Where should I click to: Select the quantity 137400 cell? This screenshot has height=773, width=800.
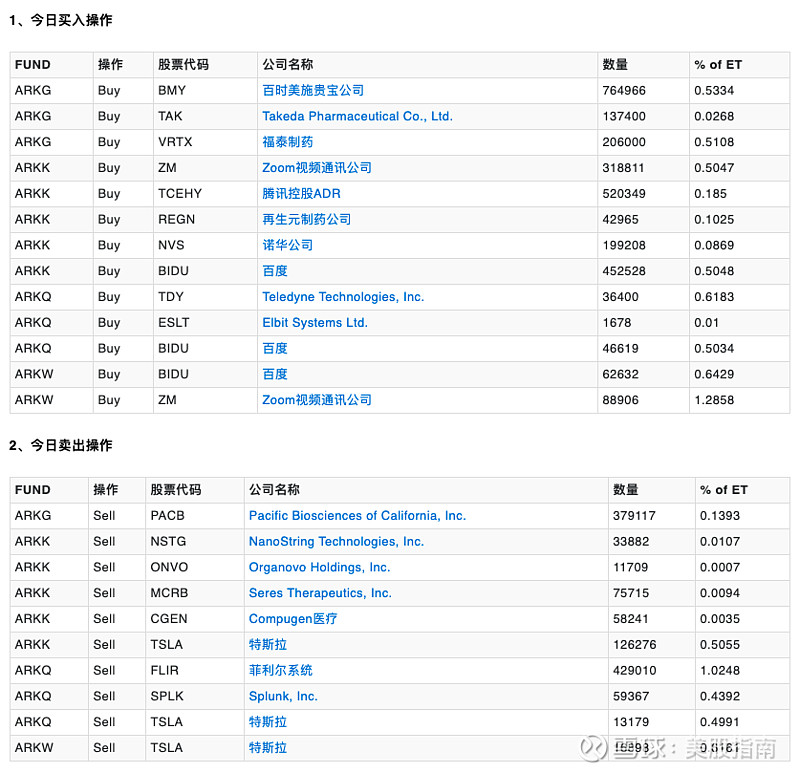[x=643, y=116]
